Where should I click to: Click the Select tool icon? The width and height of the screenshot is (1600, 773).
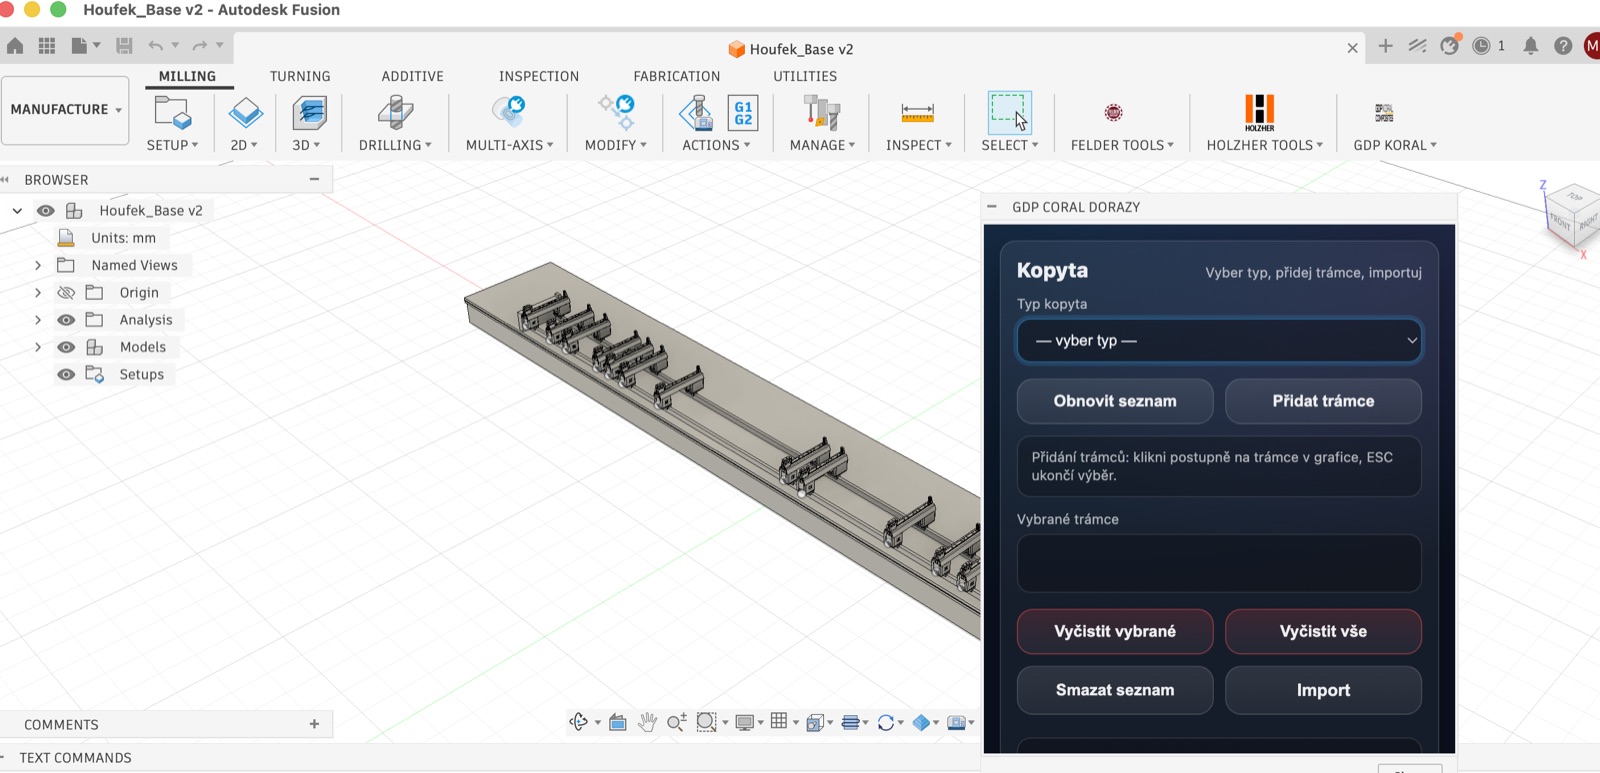(1009, 113)
